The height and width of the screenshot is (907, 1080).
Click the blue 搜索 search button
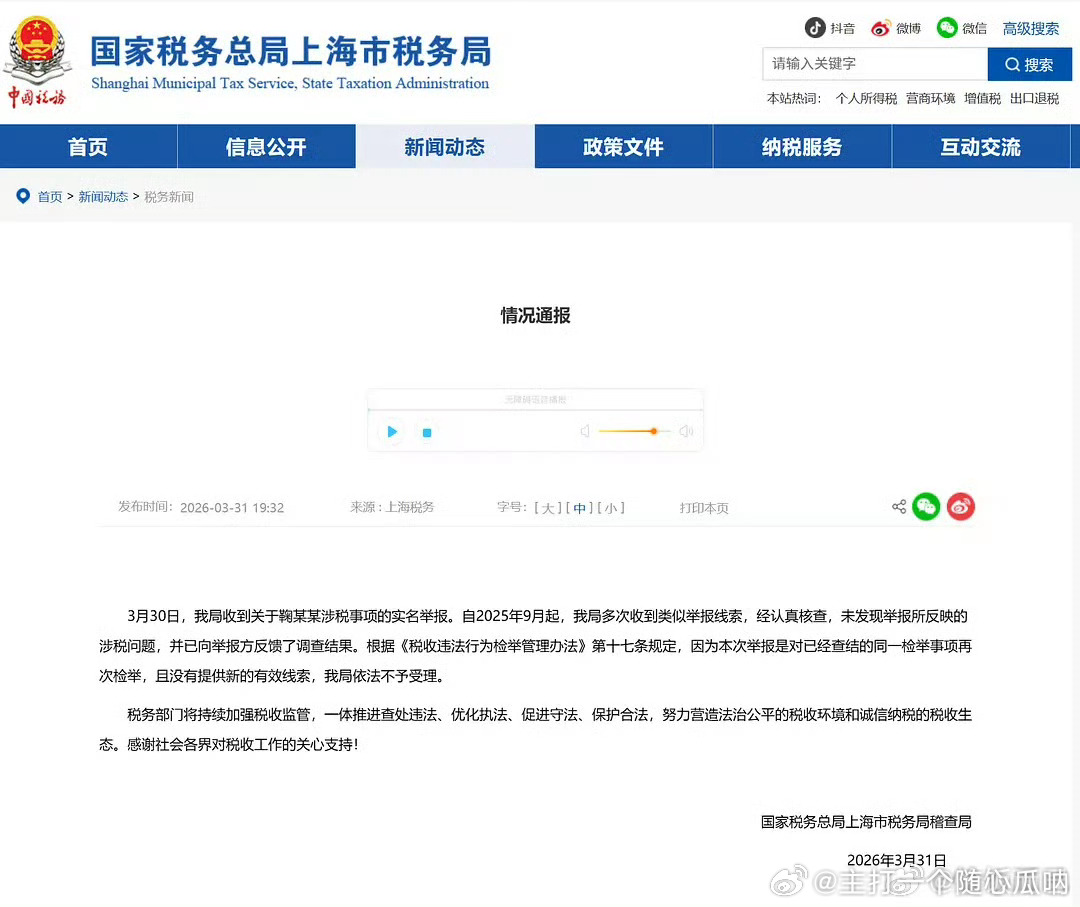[1030, 64]
